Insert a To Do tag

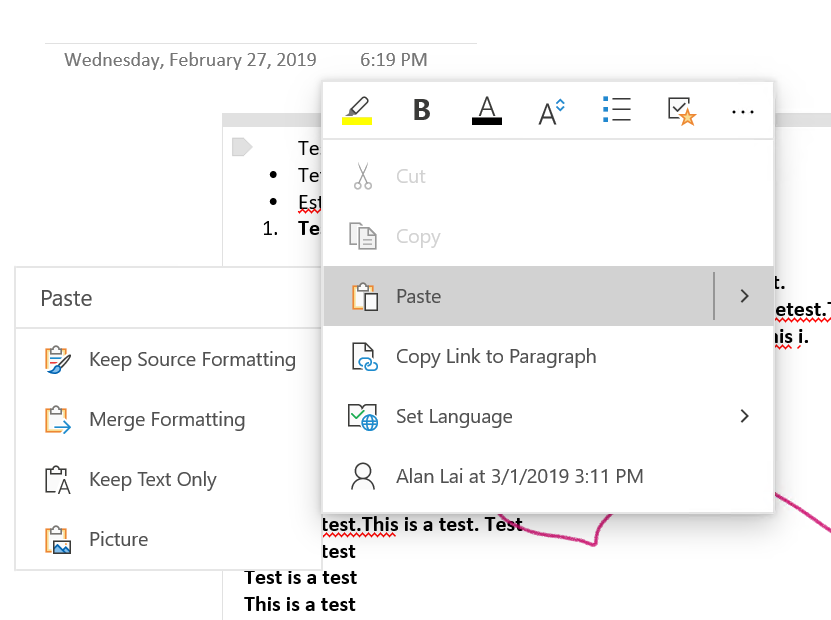(x=681, y=110)
